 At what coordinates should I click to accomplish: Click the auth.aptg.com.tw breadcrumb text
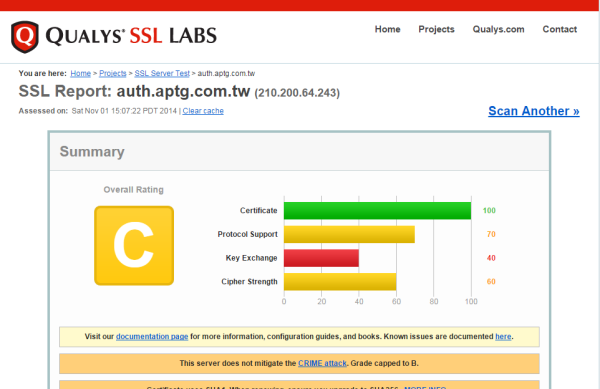click(x=226, y=73)
